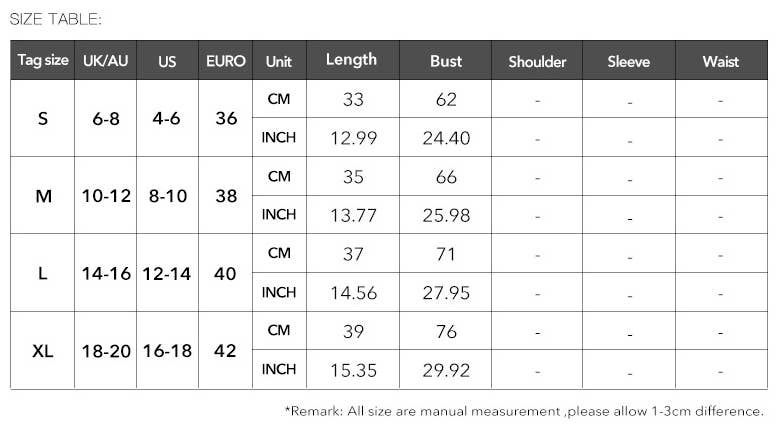
Task: Select the 25.98 inch bust value
Action: click(x=446, y=215)
